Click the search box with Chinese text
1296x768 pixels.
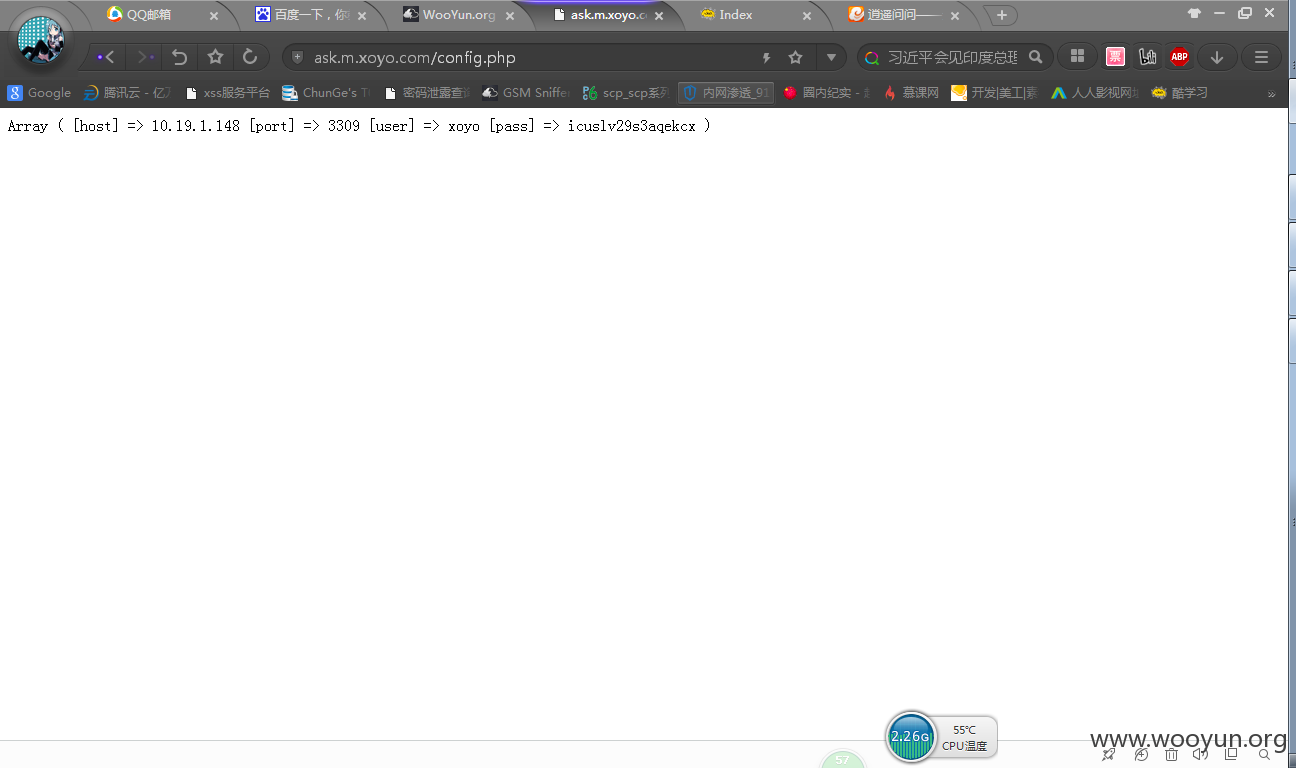point(953,58)
